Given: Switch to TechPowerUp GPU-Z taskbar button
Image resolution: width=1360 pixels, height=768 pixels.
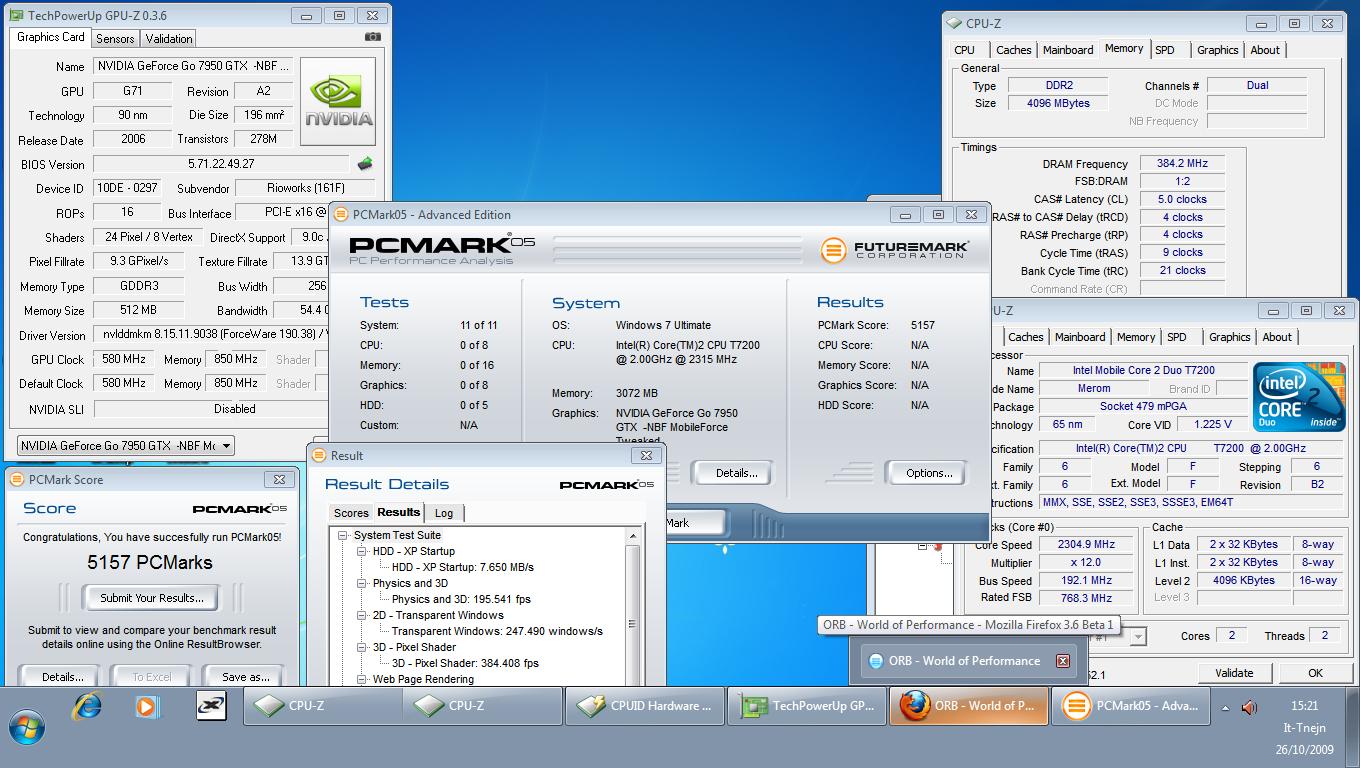Looking at the screenshot, I should pos(807,706).
